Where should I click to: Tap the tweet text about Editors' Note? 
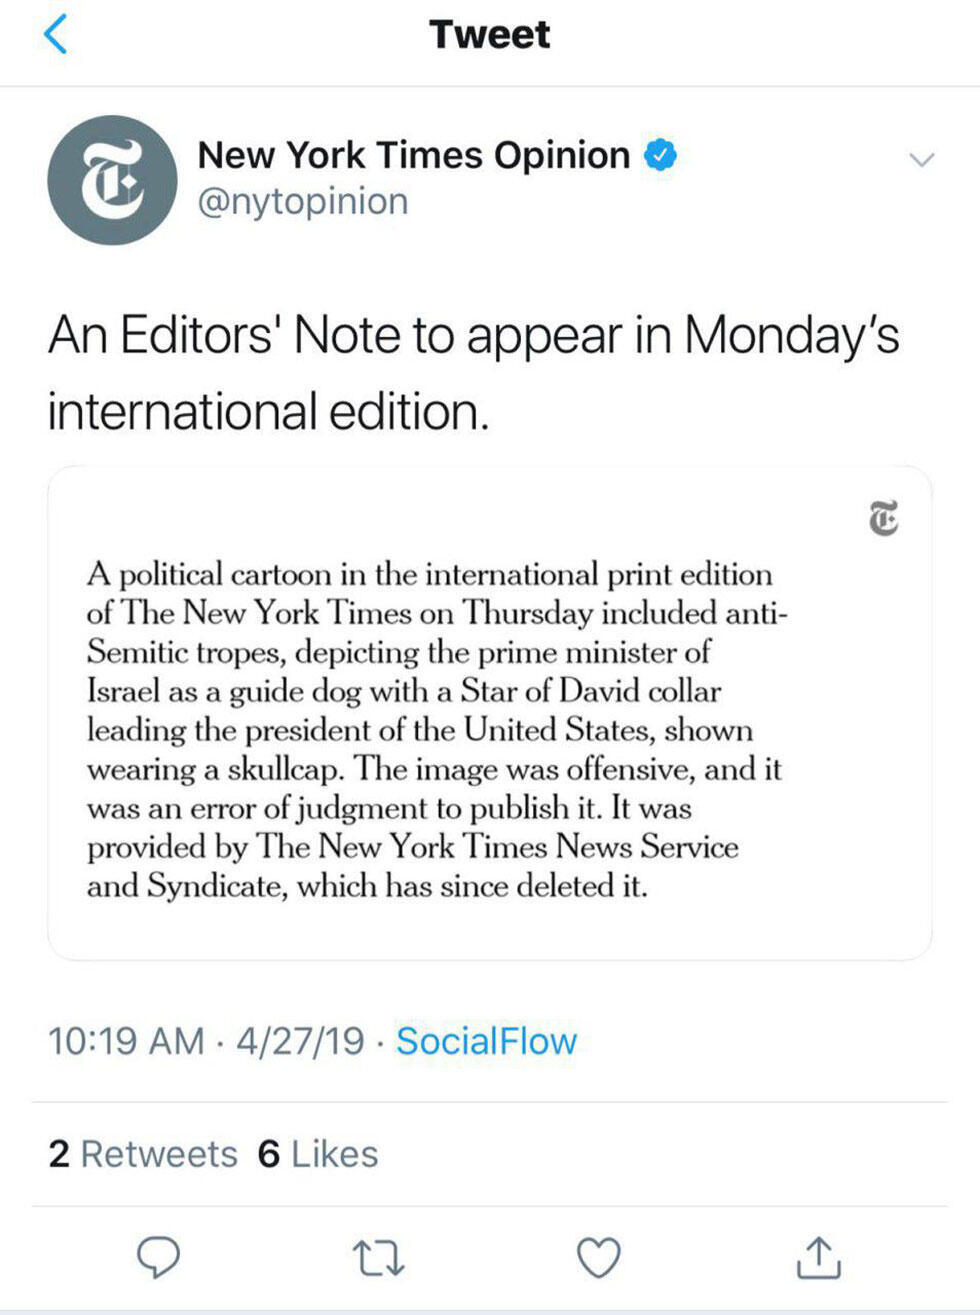[x=473, y=372]
